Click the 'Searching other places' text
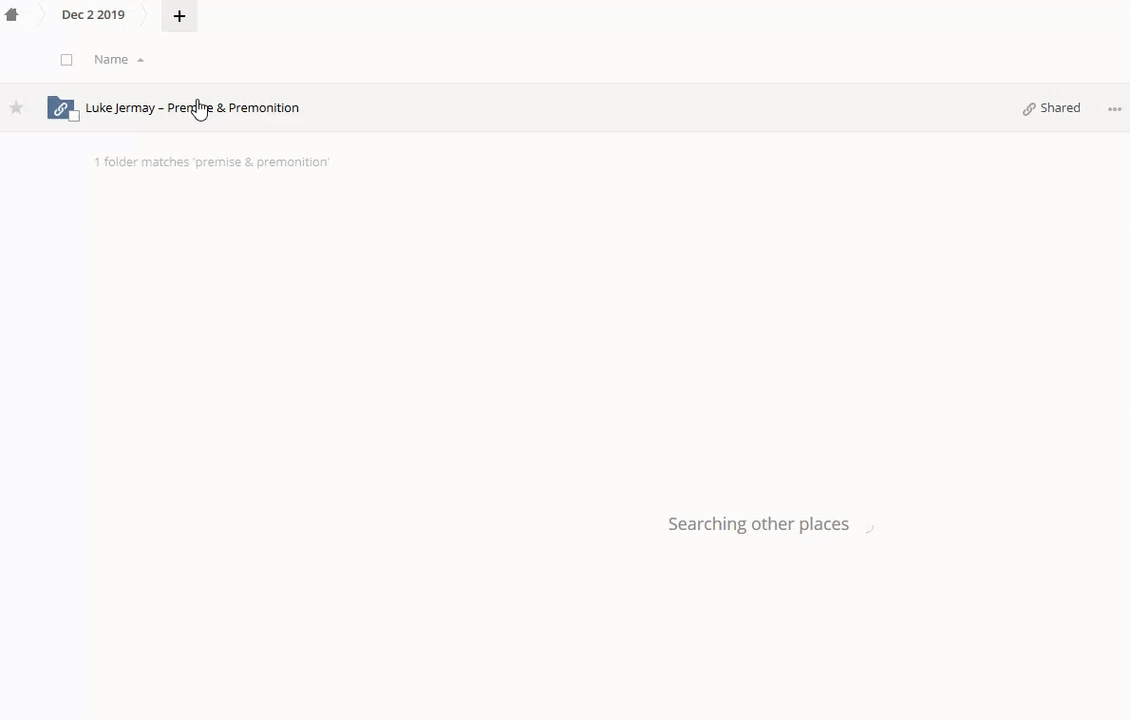 (758, 524)
